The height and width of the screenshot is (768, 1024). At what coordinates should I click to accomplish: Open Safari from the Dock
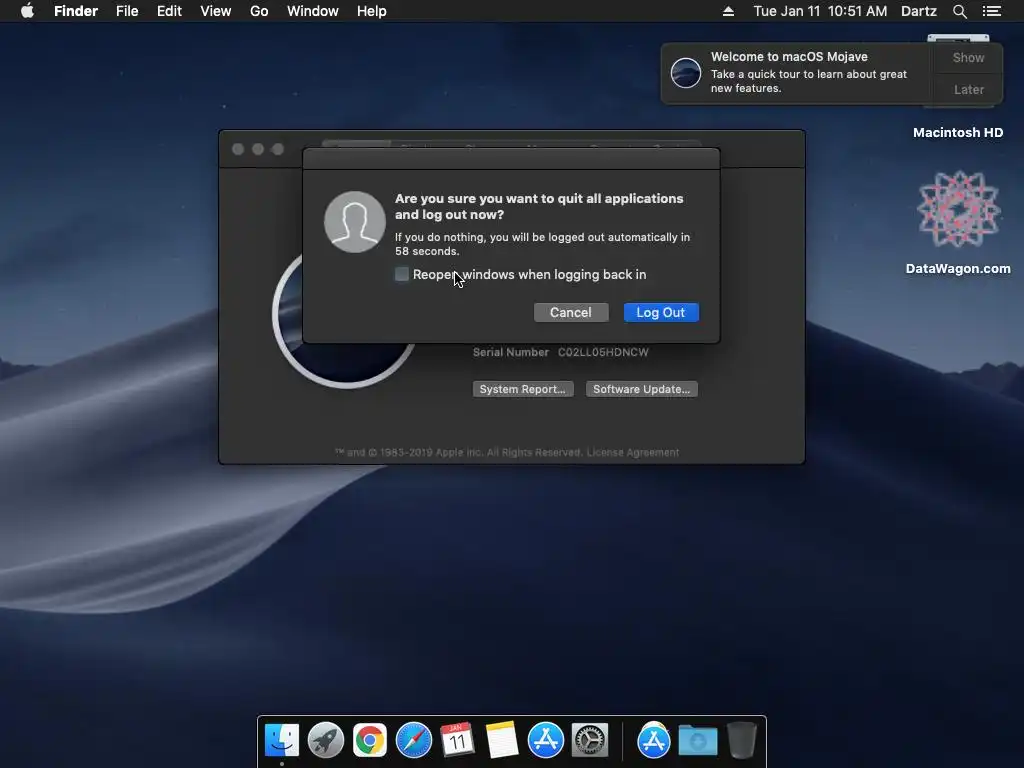[x=413, y=741]
